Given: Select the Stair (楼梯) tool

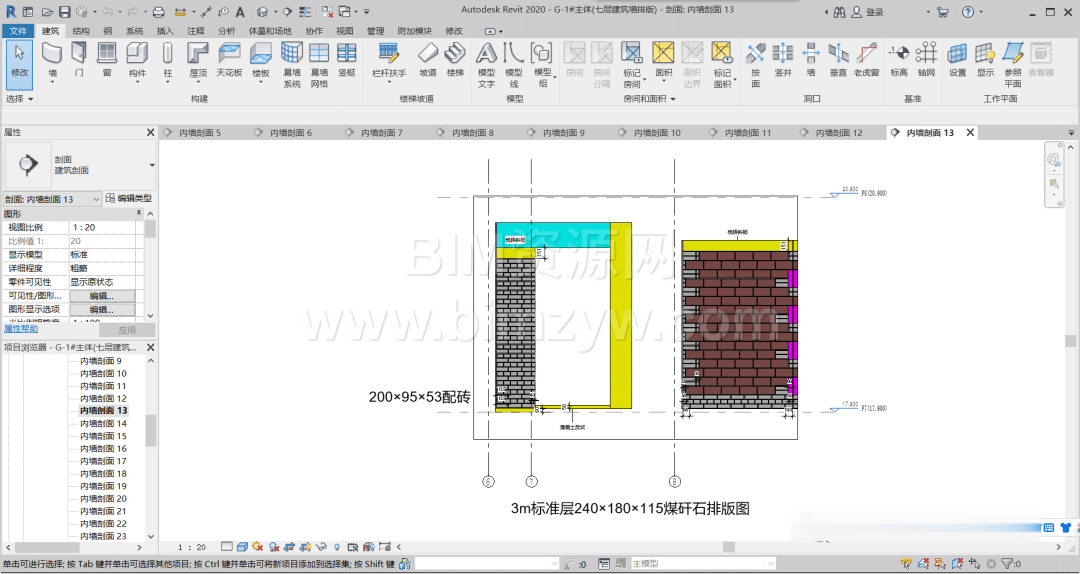Looking at the screenshot, I should tap(455, 59).
